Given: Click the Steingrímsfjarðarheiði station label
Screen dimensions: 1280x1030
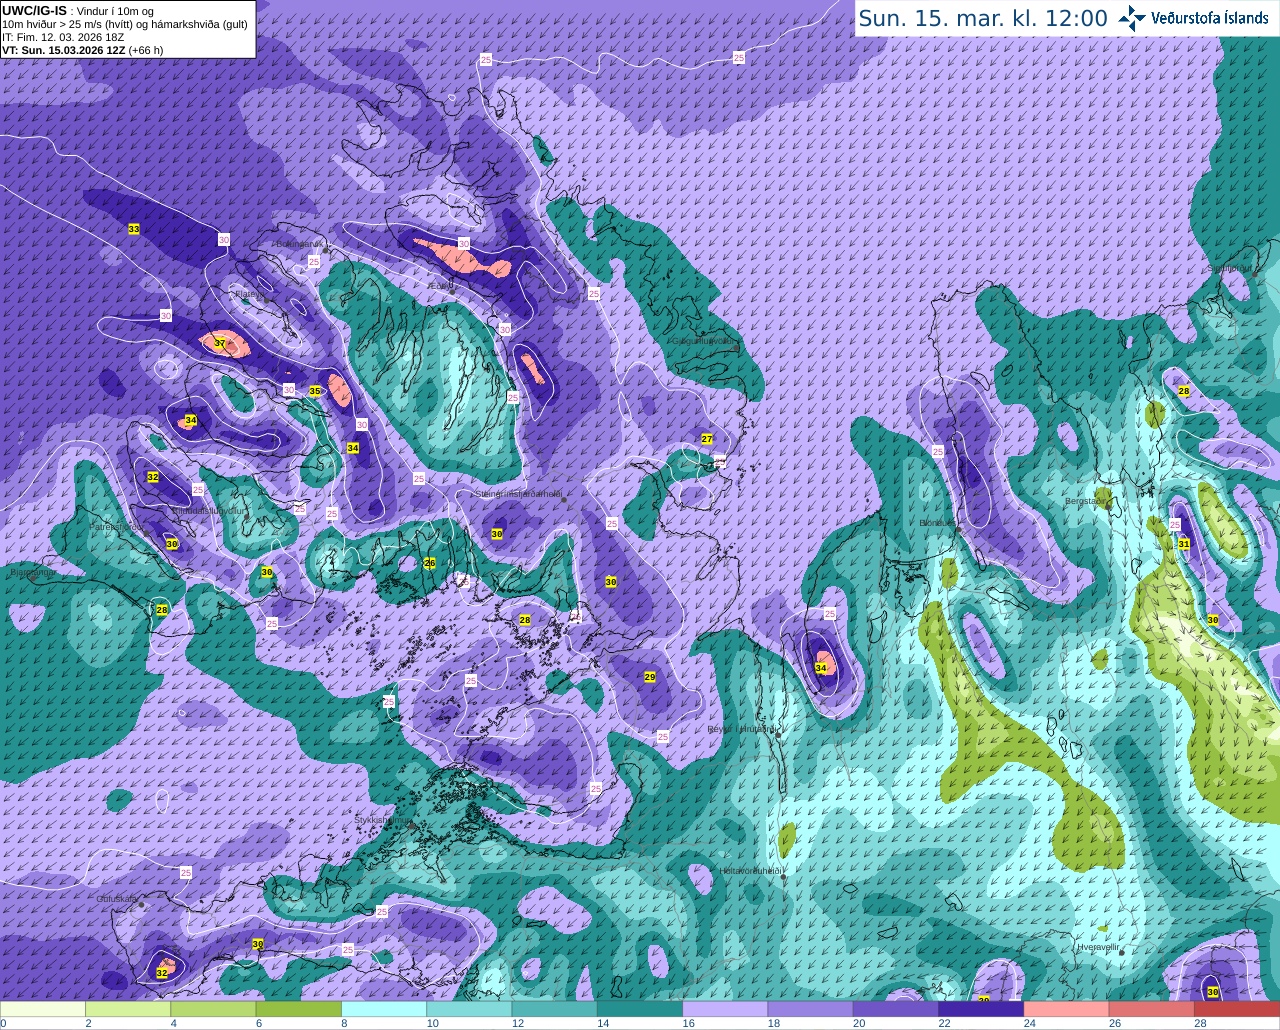Looking at the screenshot, I should (518, 493).
